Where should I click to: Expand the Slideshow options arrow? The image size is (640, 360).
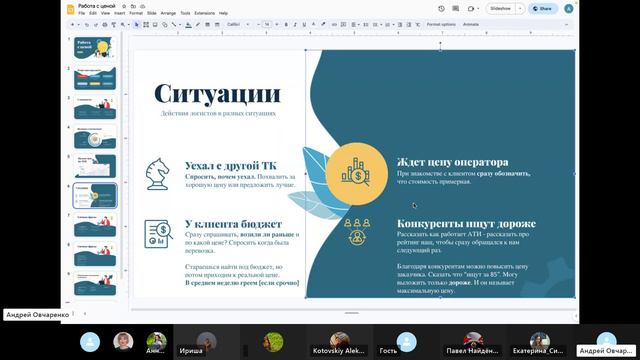pos(520,9)
